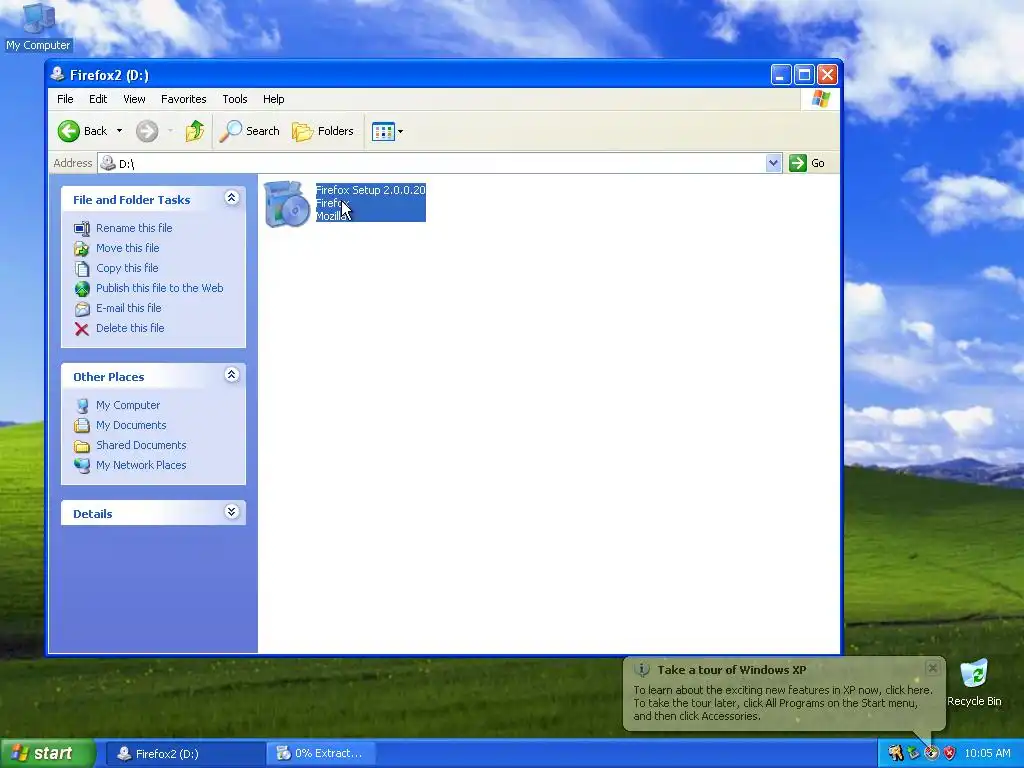Click the greyed Forward arrow button
This screenshot has height=768, width=1024.
click(147, 131)
